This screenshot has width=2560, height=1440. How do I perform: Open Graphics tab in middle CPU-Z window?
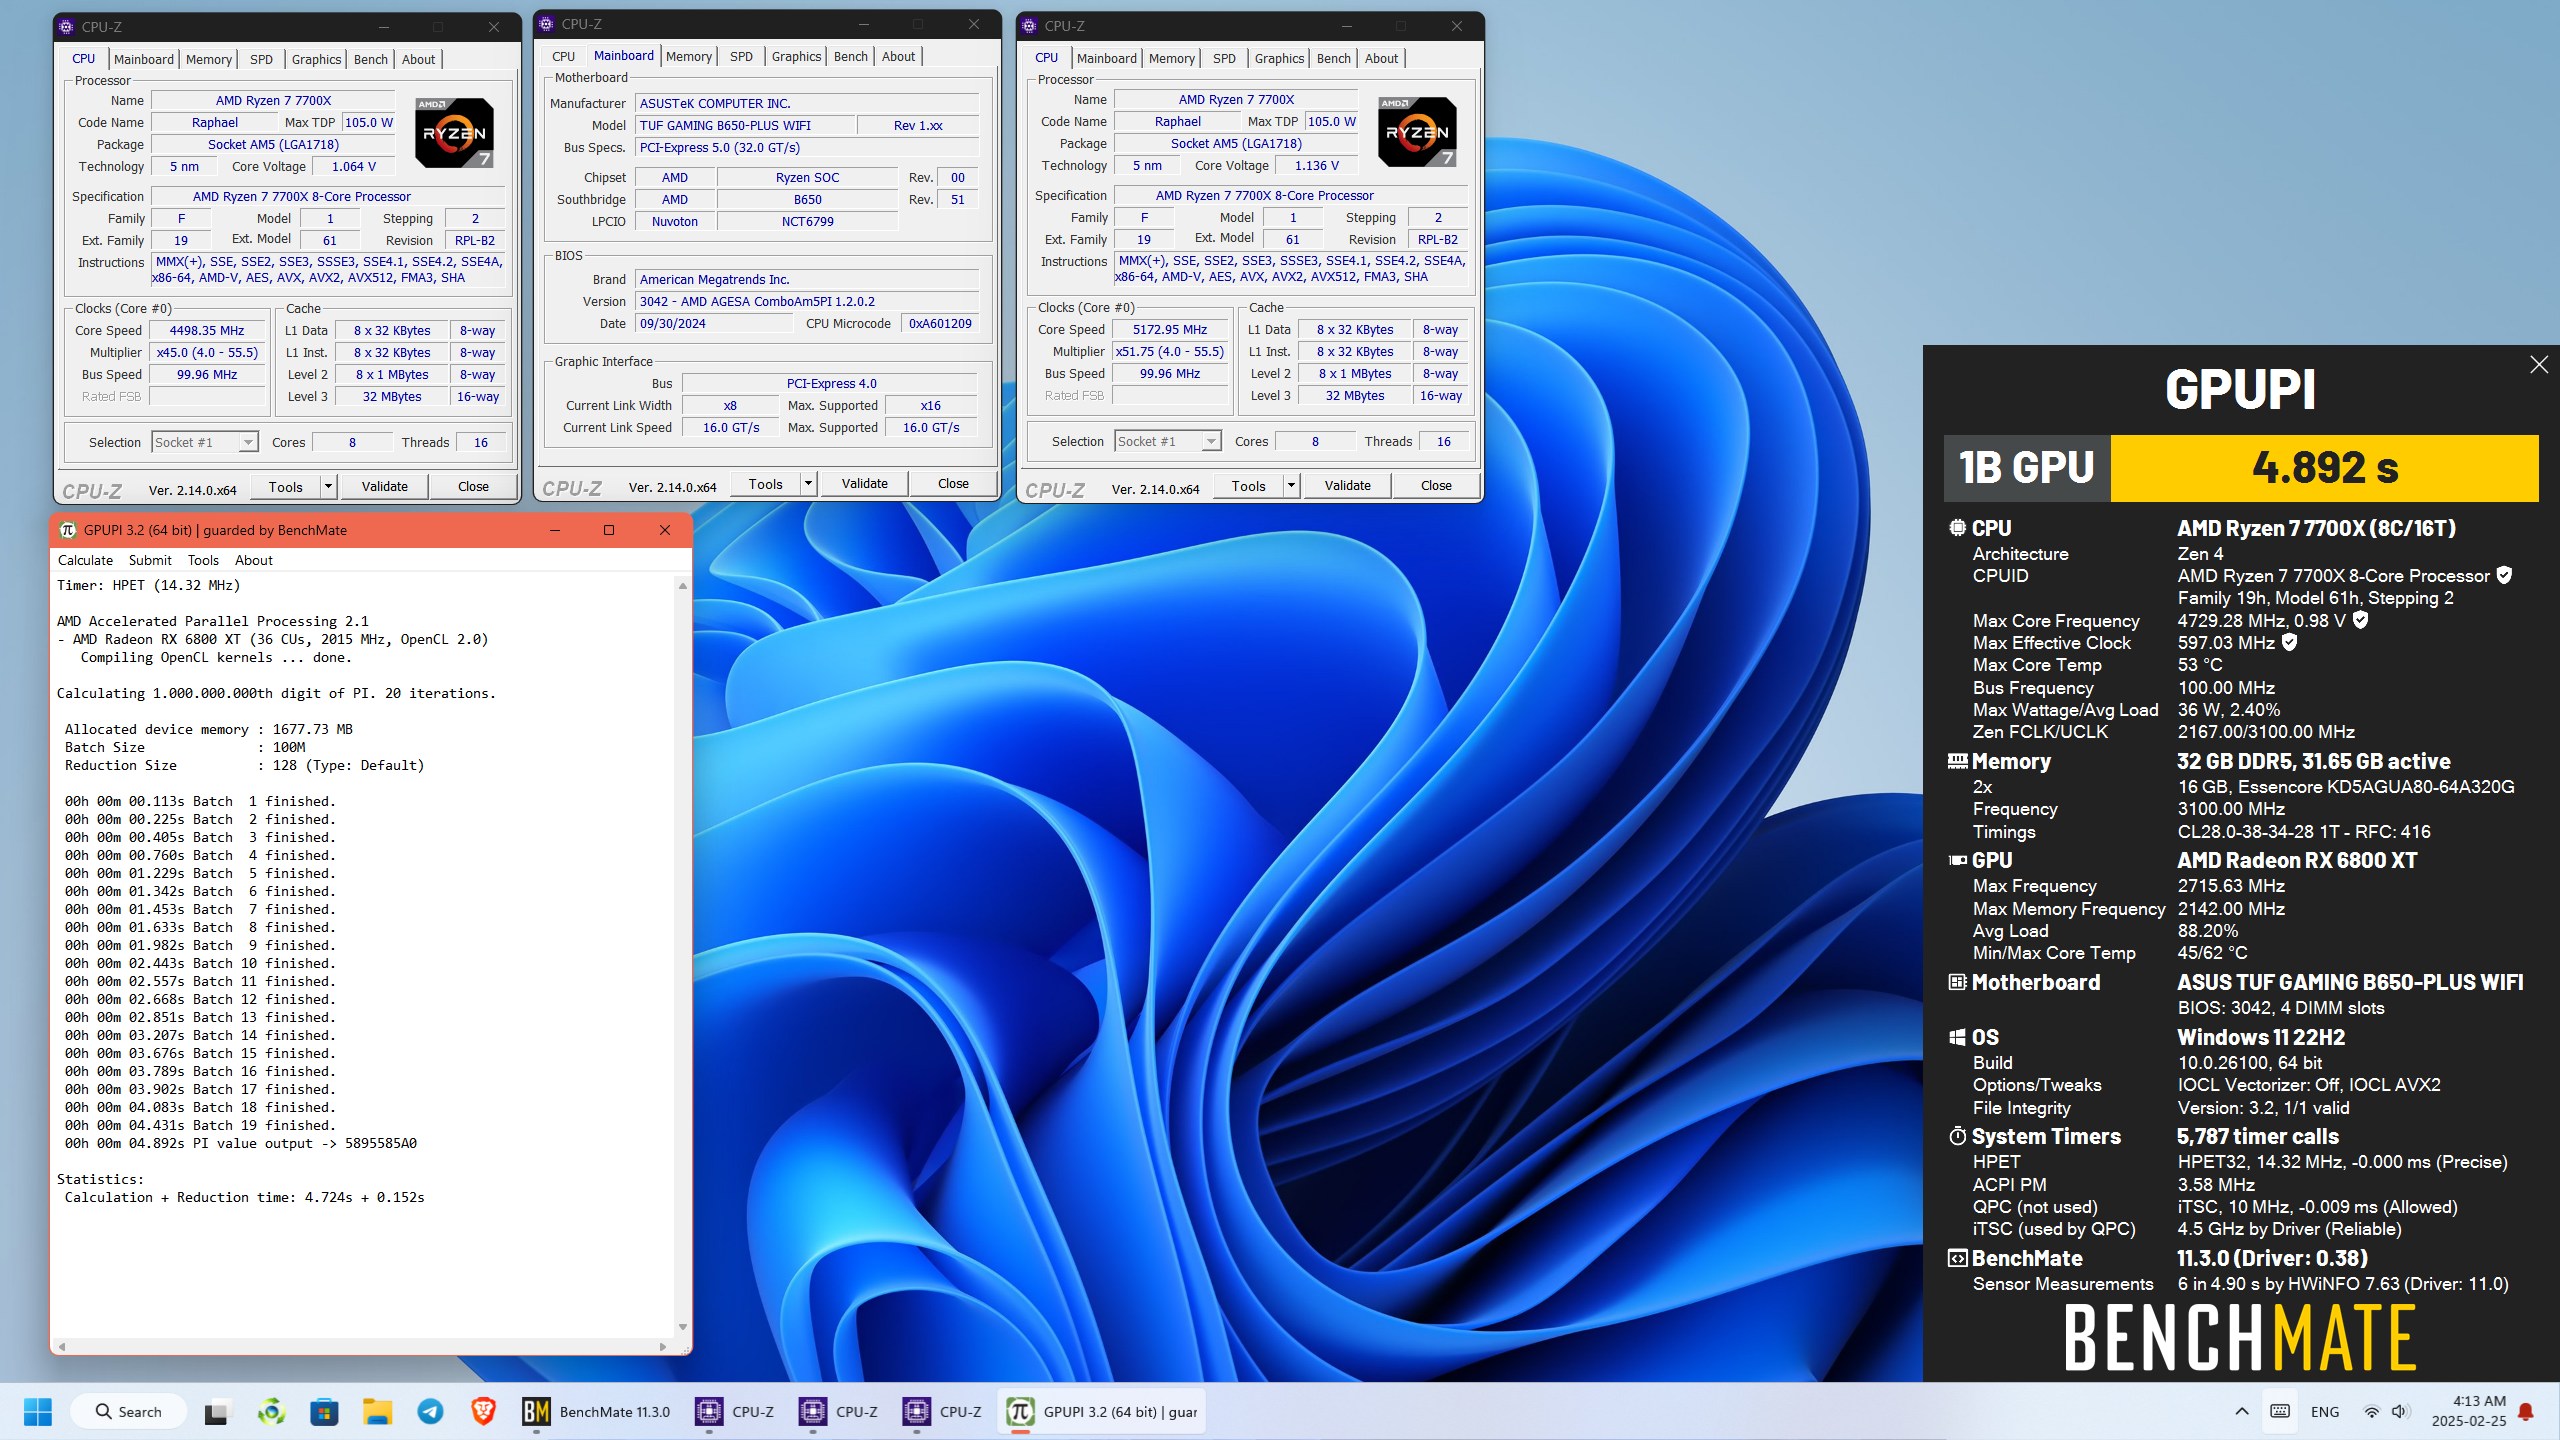point(796,56)
